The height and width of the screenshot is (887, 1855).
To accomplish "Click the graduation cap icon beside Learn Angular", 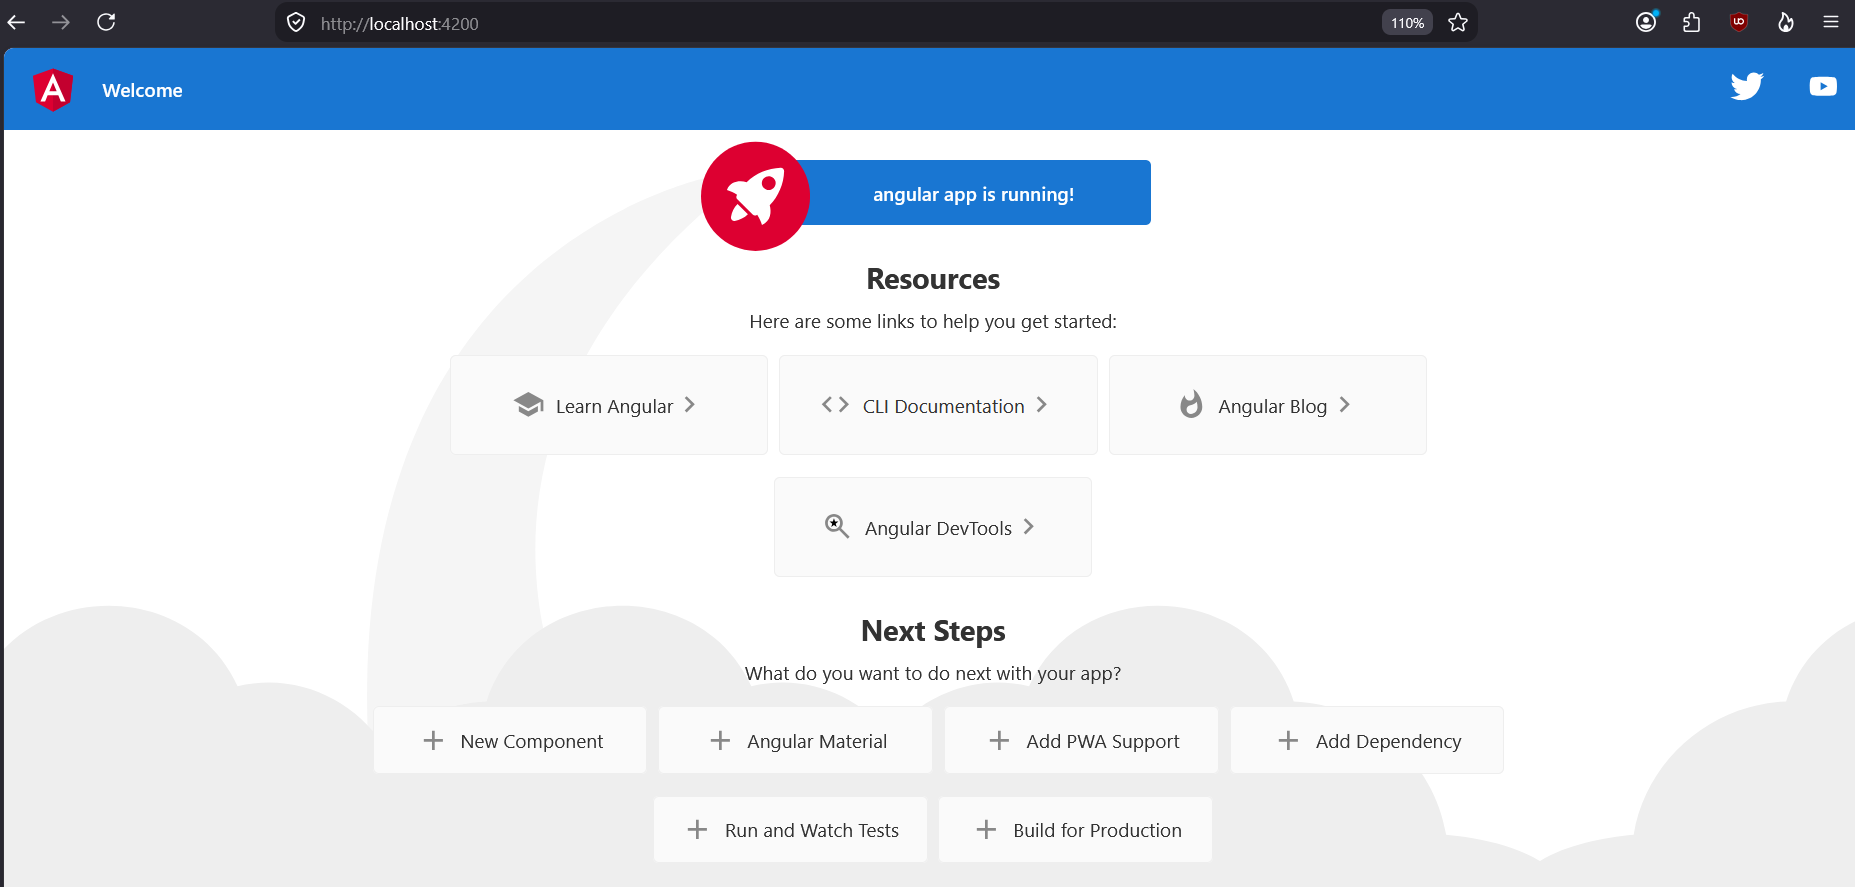I will tap(529, 404).
